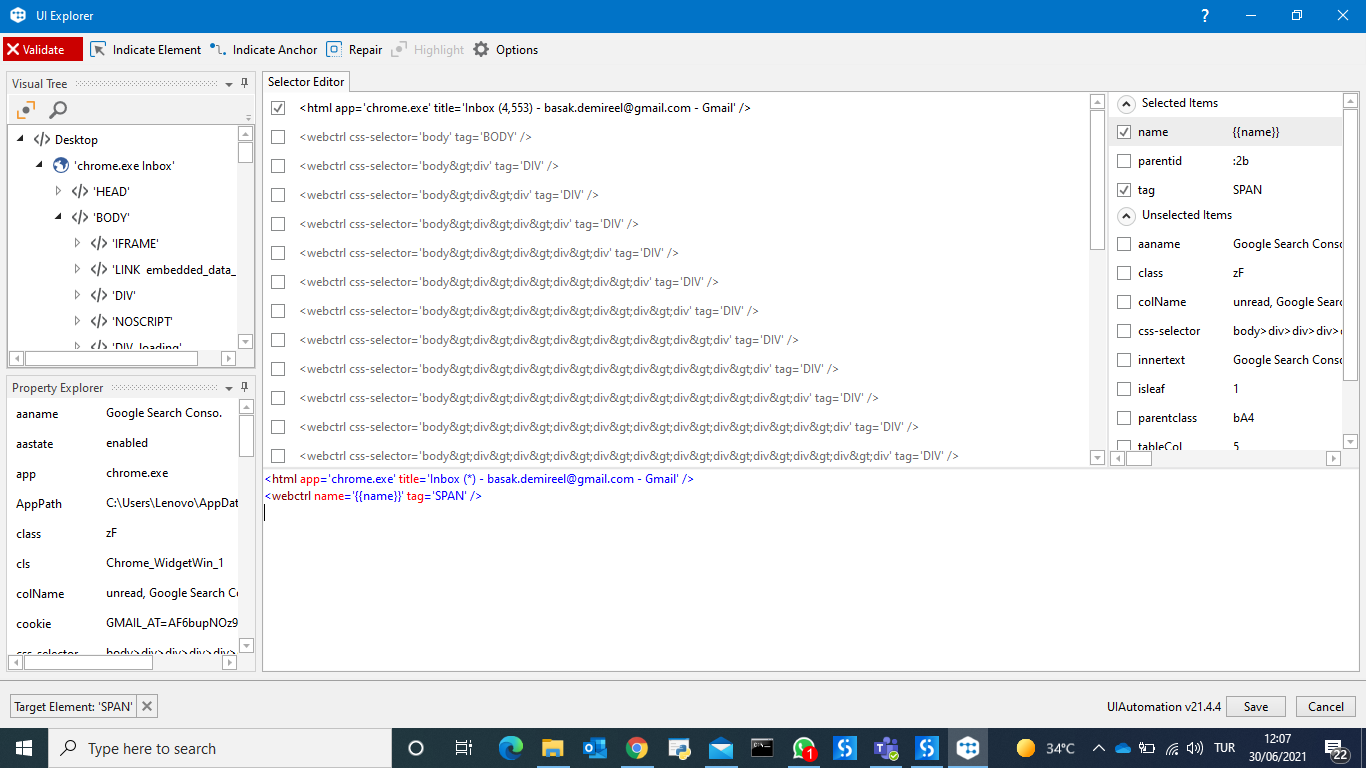
Task: Click the 'UIAutomation v21.4.4' version label
Action: (x=1163, y=706)
